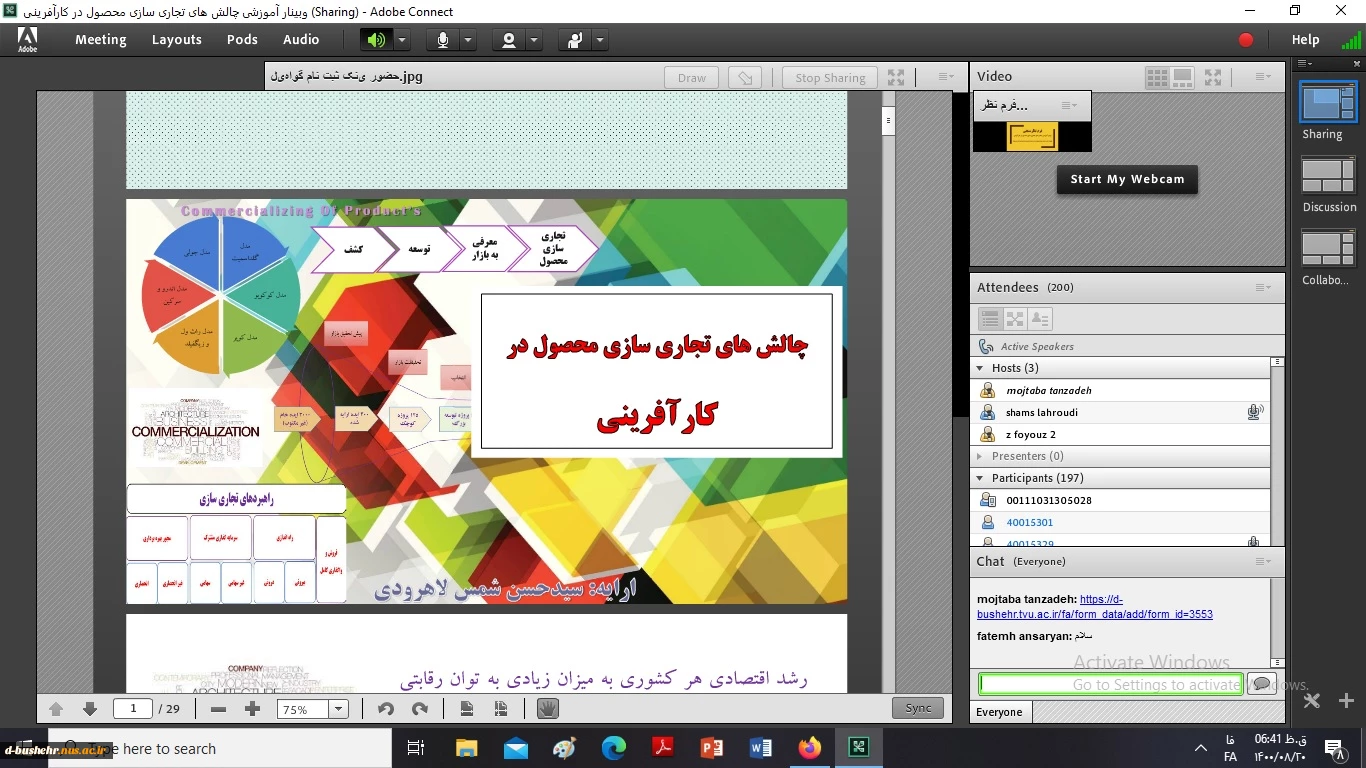1366x768 pixels.
Task: Open options for the shared video thumbnail
Action: [x=1070, y=105]
